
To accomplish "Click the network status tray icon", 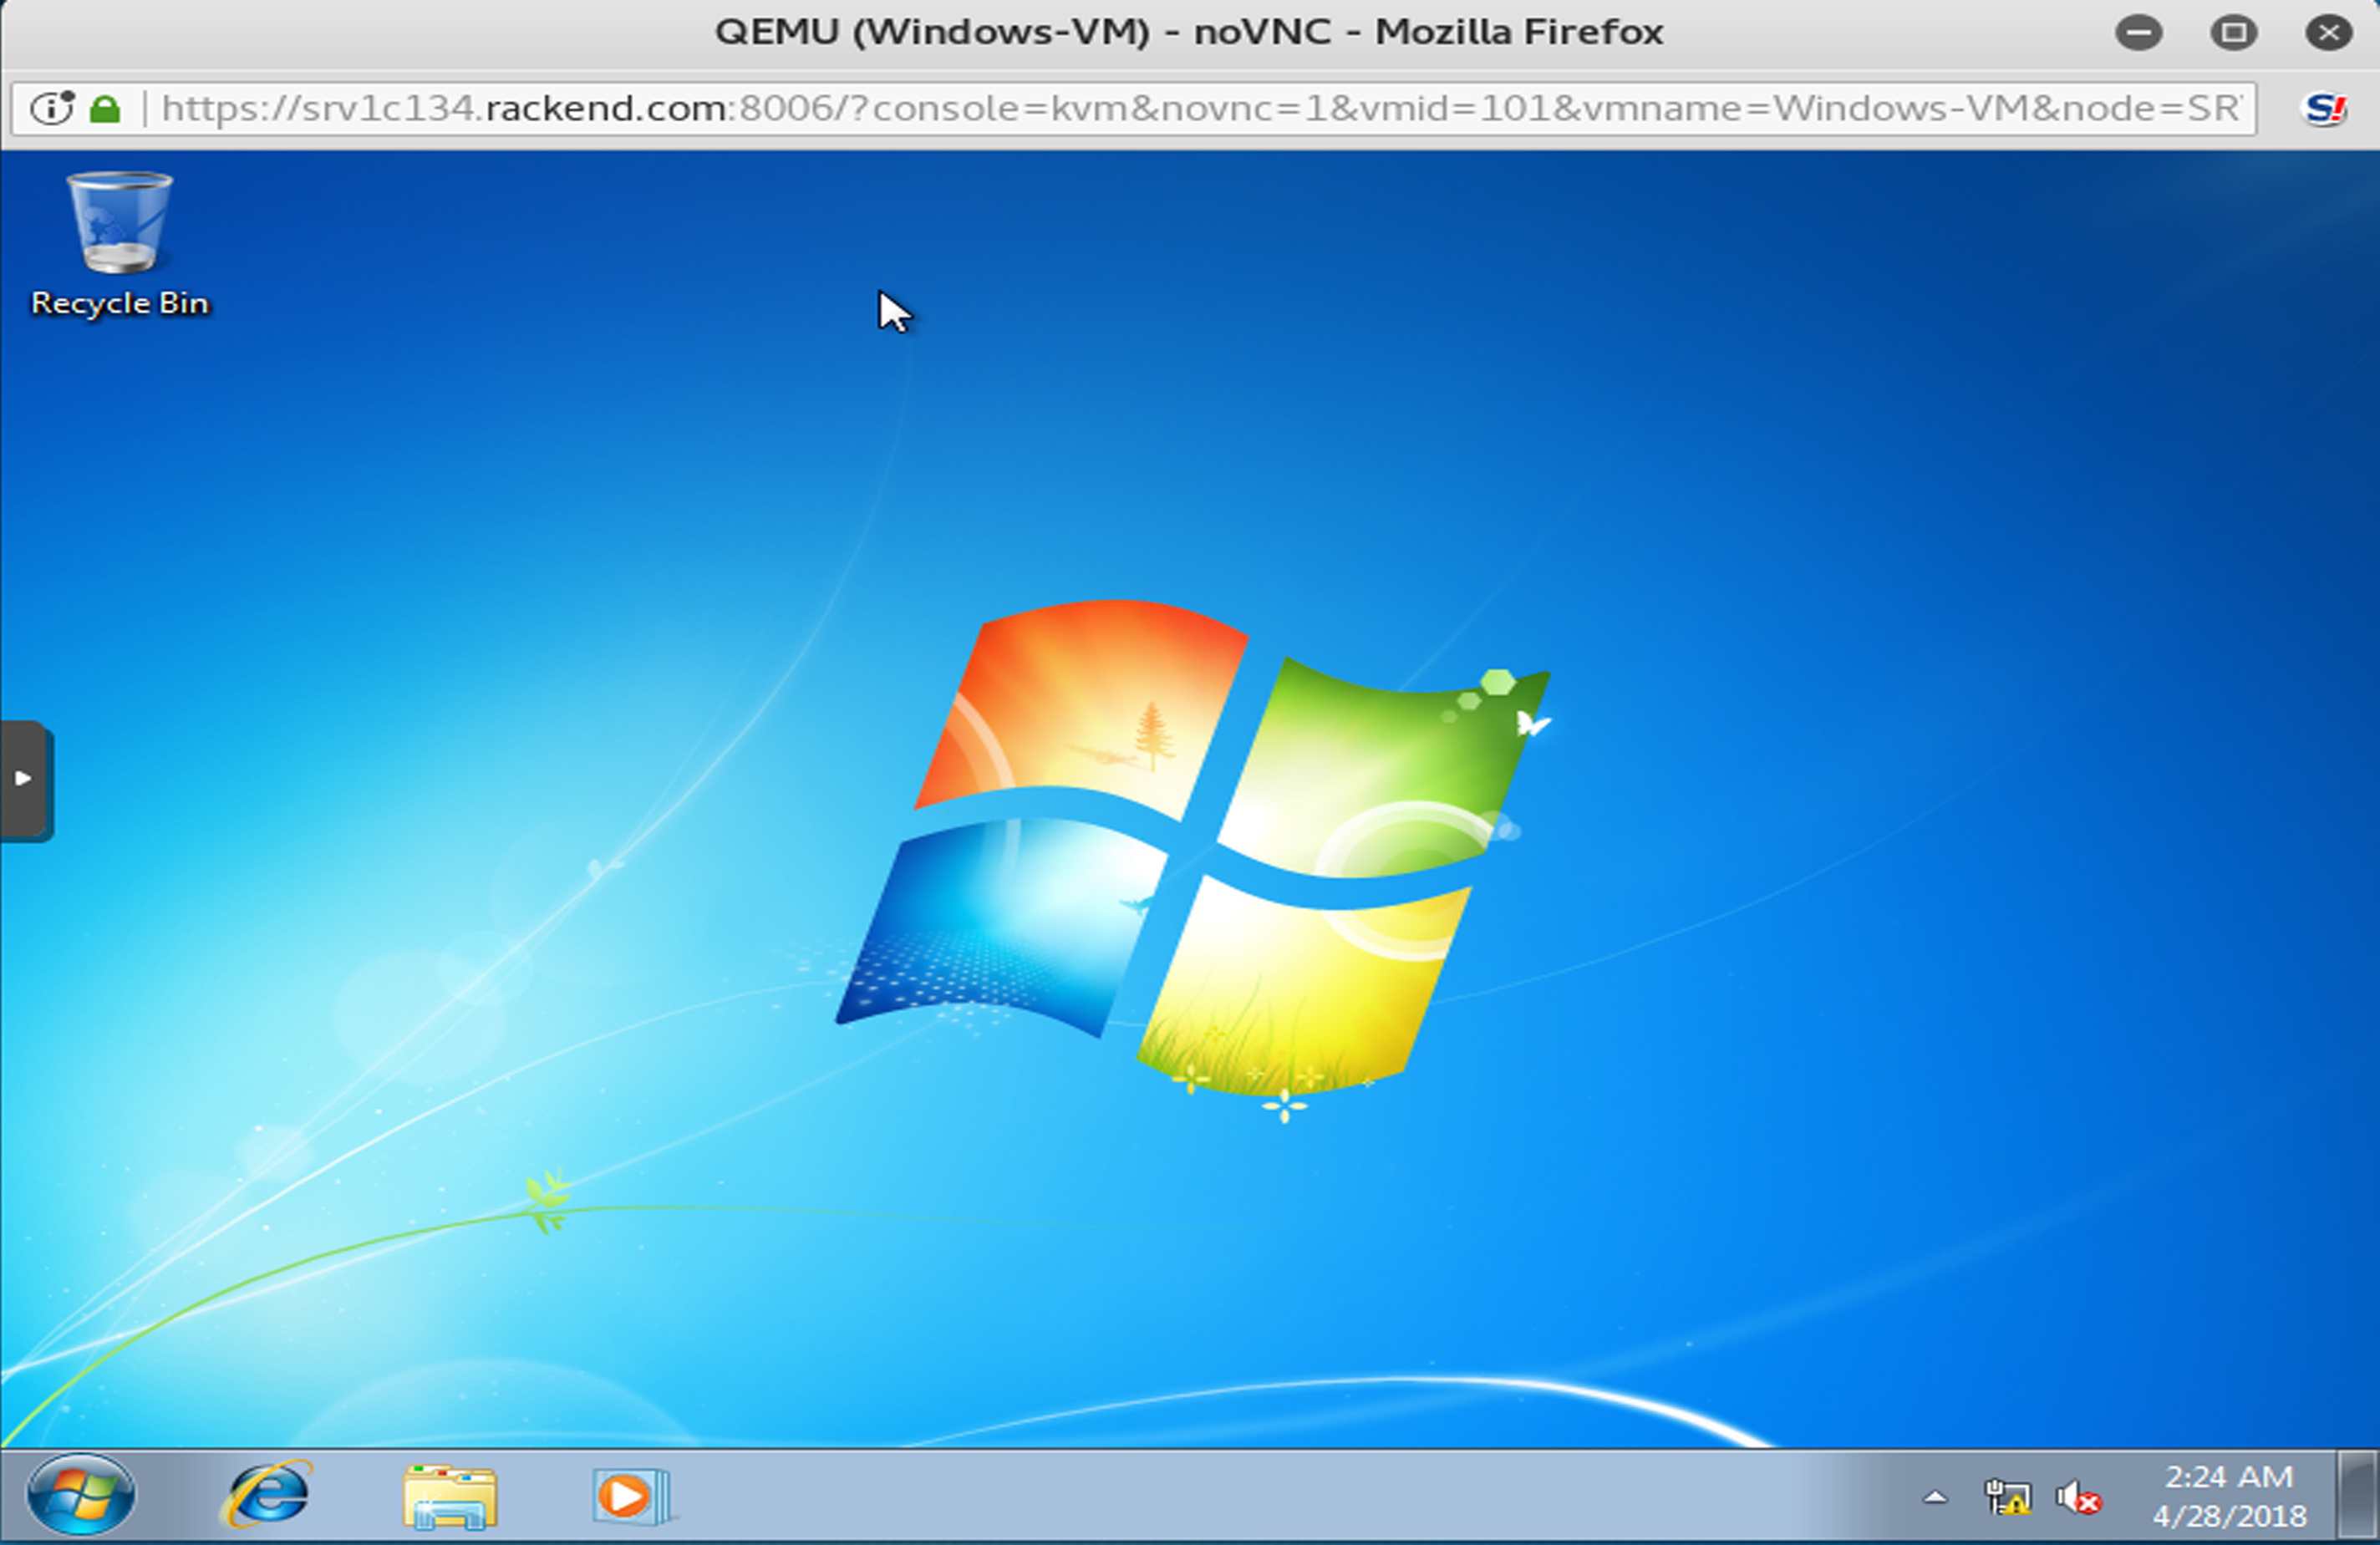I will pyautogui.click(x=2007, y=1497).
